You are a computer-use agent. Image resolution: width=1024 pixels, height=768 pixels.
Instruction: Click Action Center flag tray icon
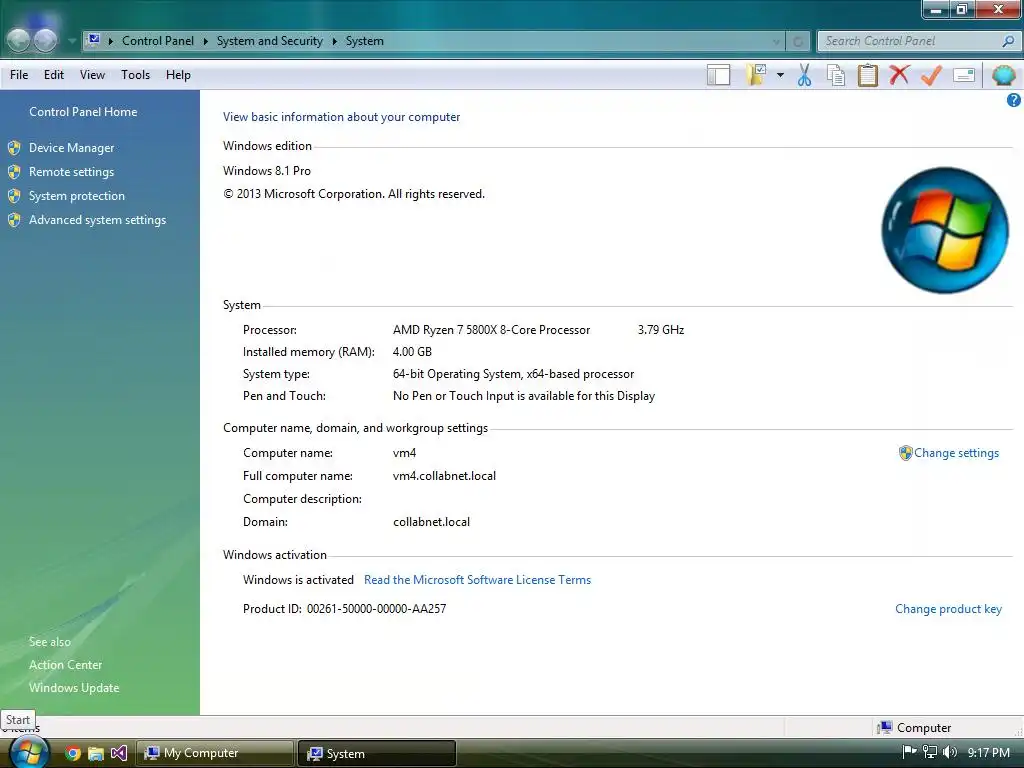pyautogui.click(x=909, y=752)
